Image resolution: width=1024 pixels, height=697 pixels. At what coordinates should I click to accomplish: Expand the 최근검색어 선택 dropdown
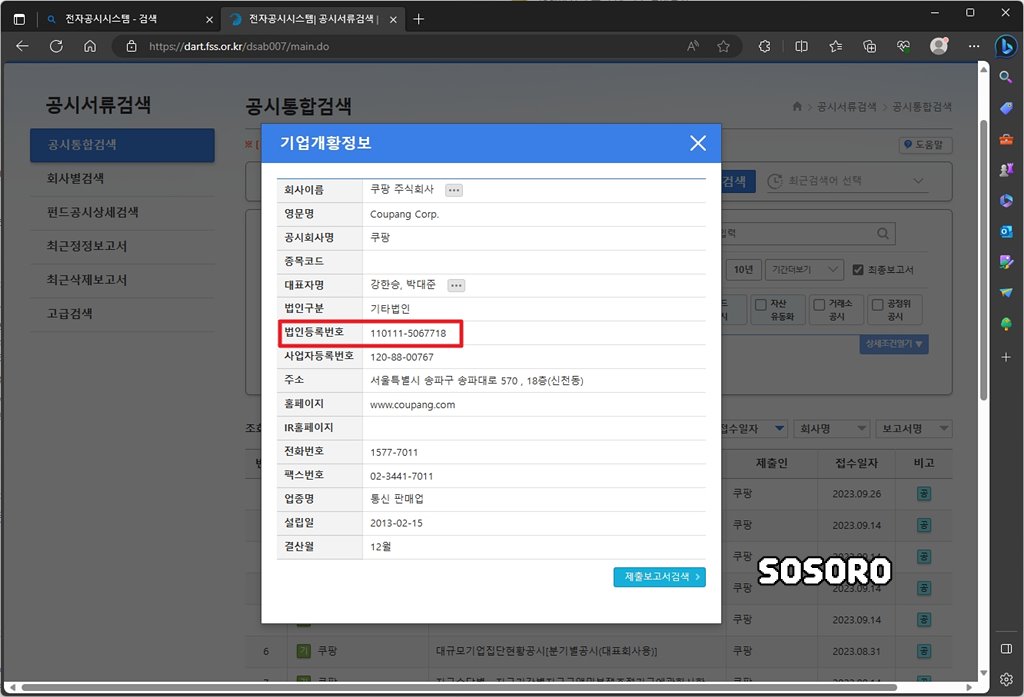[x=847, y=181]
